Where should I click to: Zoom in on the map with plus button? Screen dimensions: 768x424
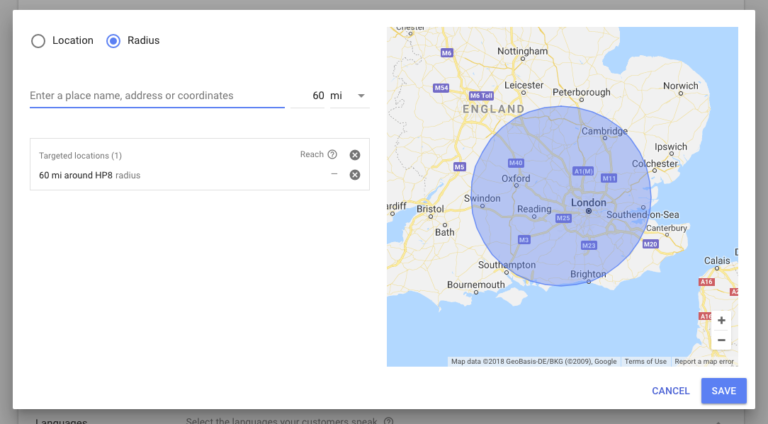point(721,320)
